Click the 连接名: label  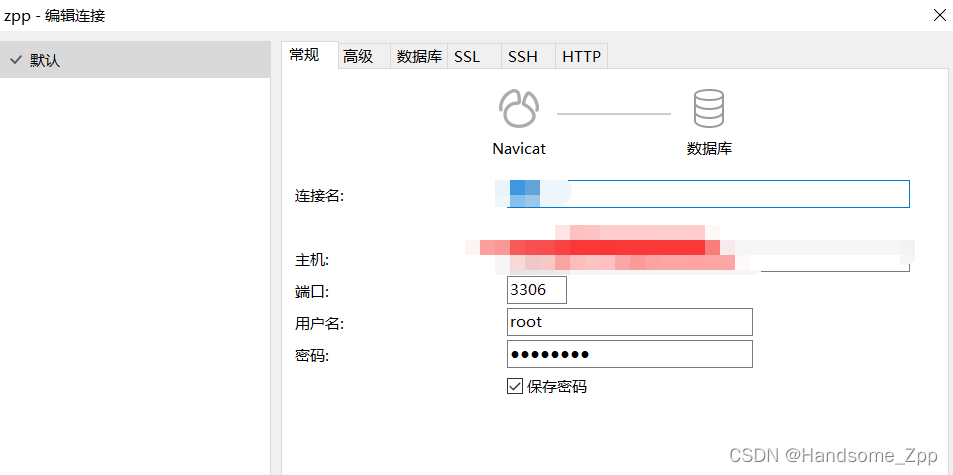[x=320, y=196]
